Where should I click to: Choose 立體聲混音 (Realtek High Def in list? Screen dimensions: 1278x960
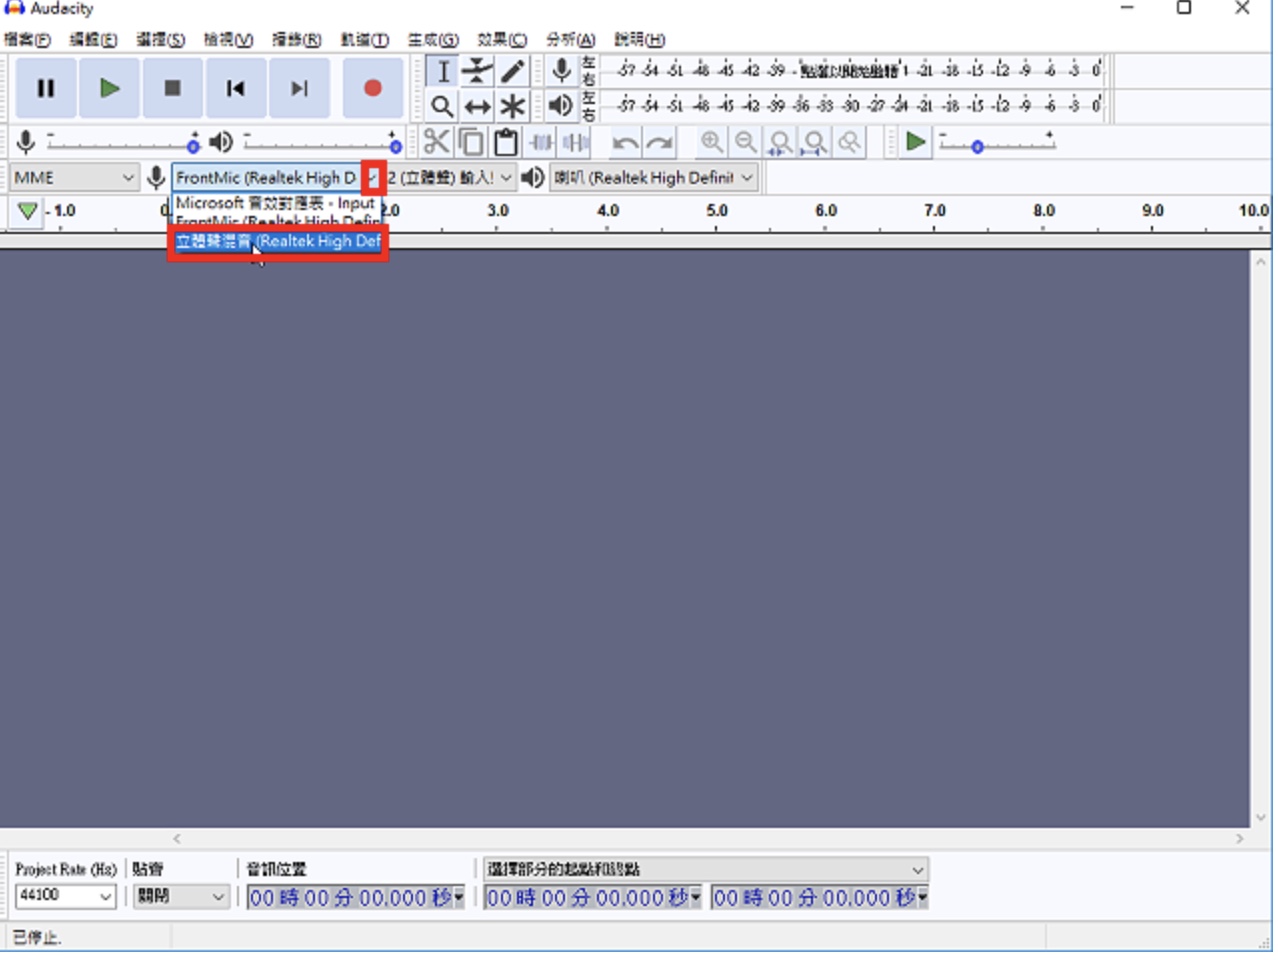pyautogui.click(x=278, y=241)
